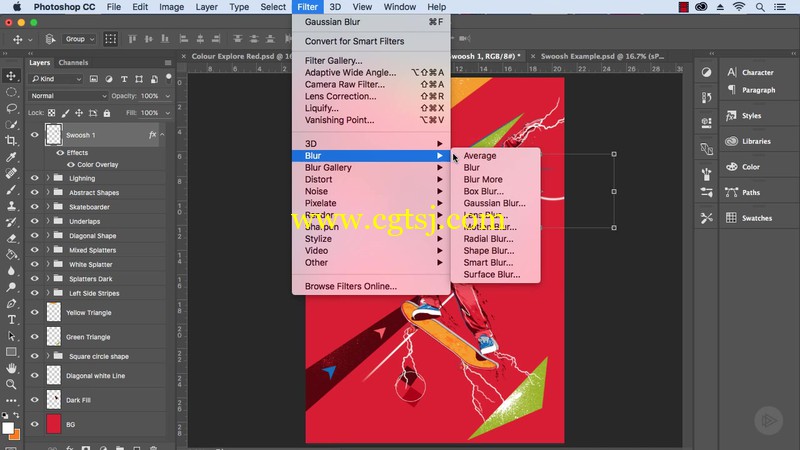Hide the Lighning group layer
This screenshot has width=800, height=450.
(x=35, y=178)
